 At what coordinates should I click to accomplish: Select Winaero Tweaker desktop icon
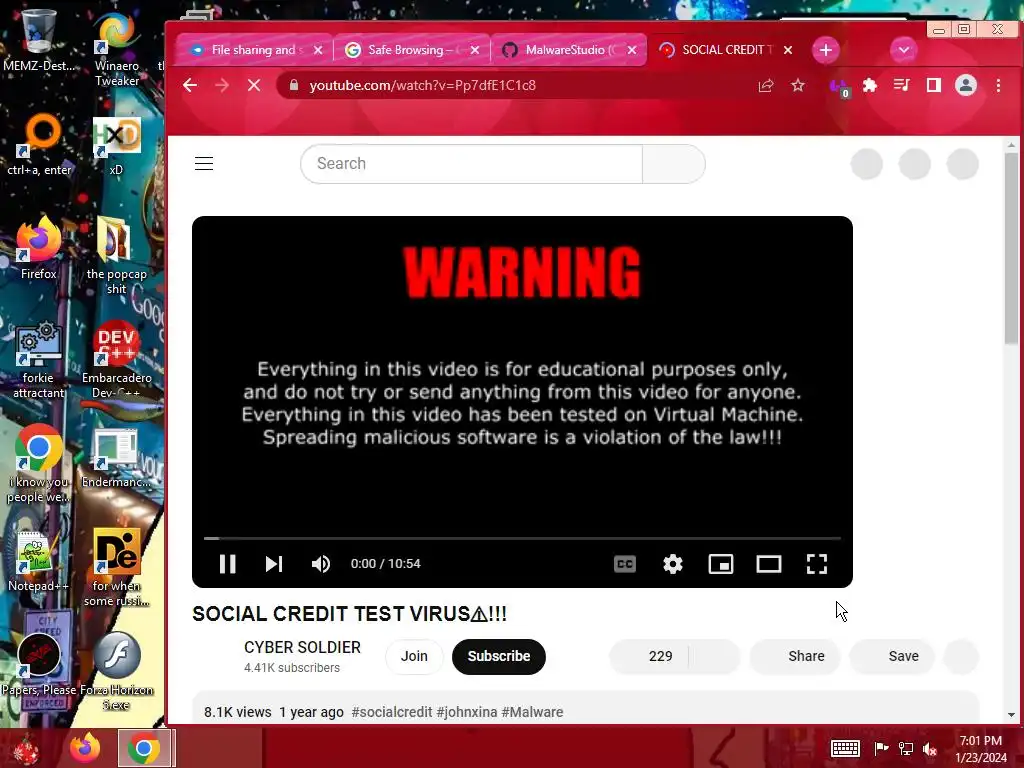(x=117, y=48)
